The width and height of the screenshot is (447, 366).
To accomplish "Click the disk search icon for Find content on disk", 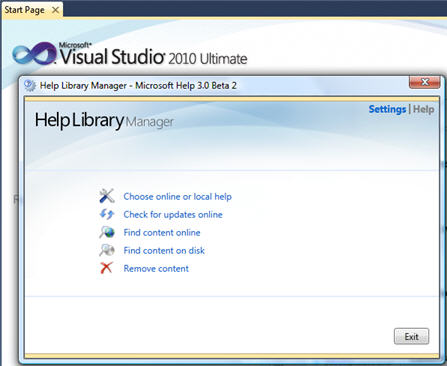I will [107, 250].
